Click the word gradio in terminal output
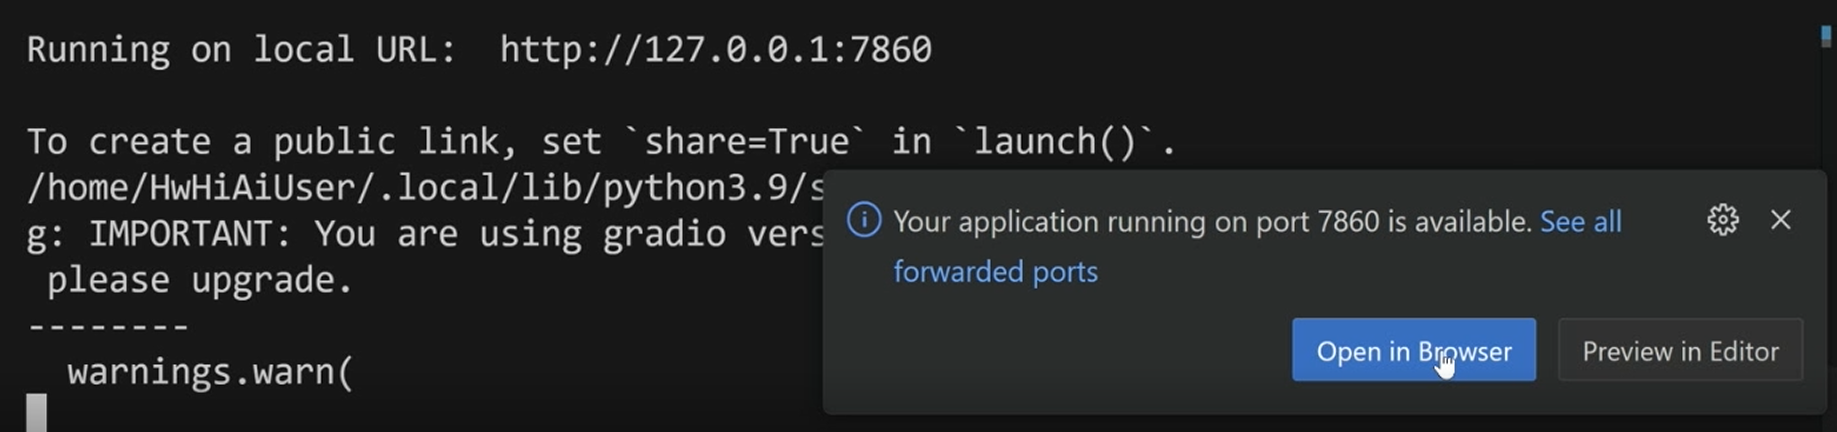This screenshot has height=432, width=1837. pyautogui.click(x=663, y=234)
